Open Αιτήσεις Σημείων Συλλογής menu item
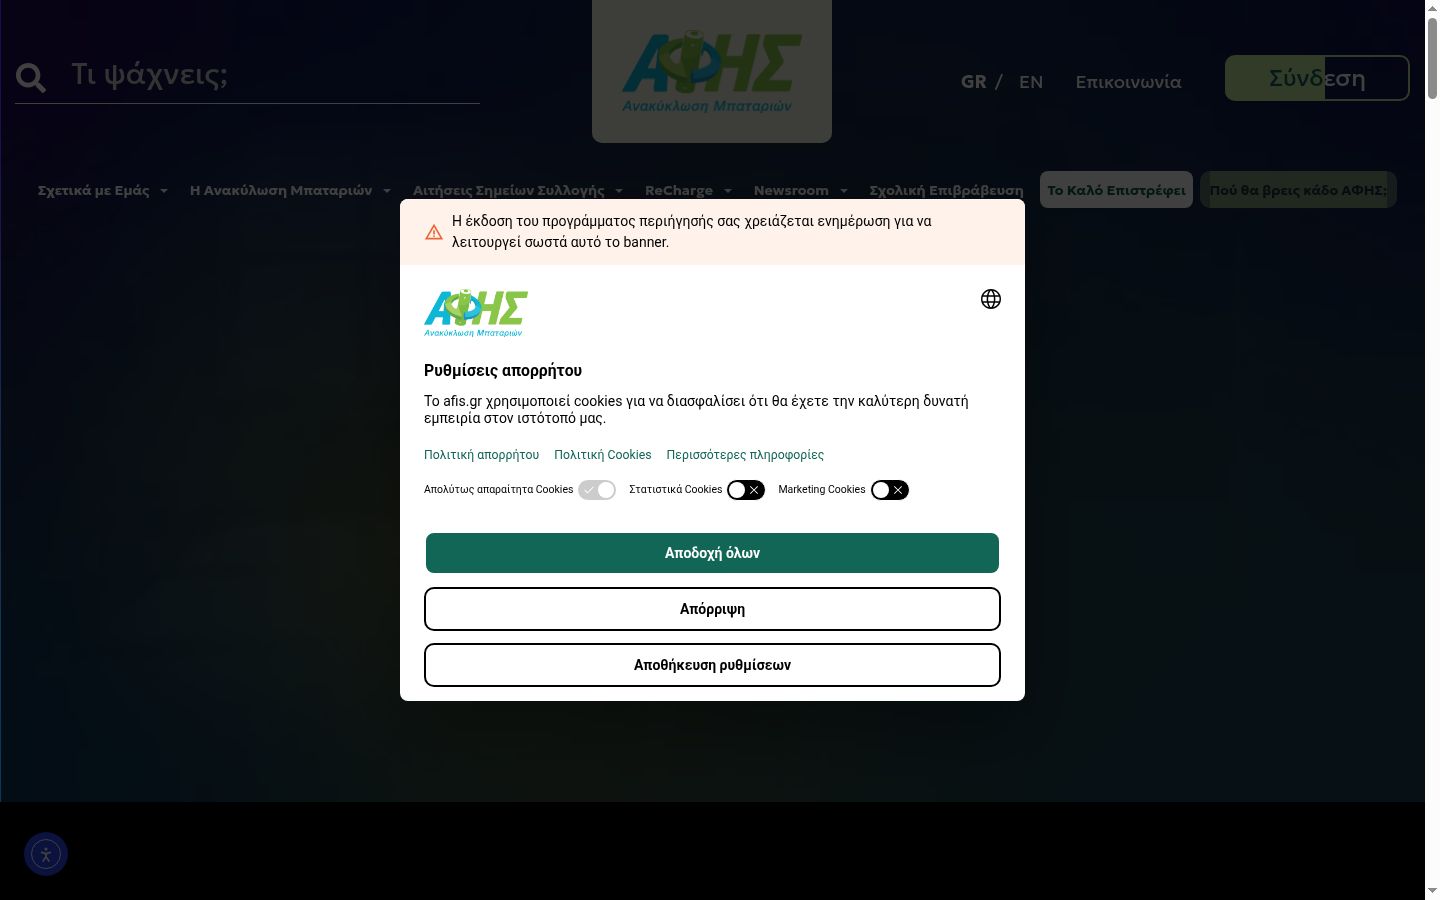The height and width of the screenshot is (900, 1440). pyautogui.click(x=509, y=190)
